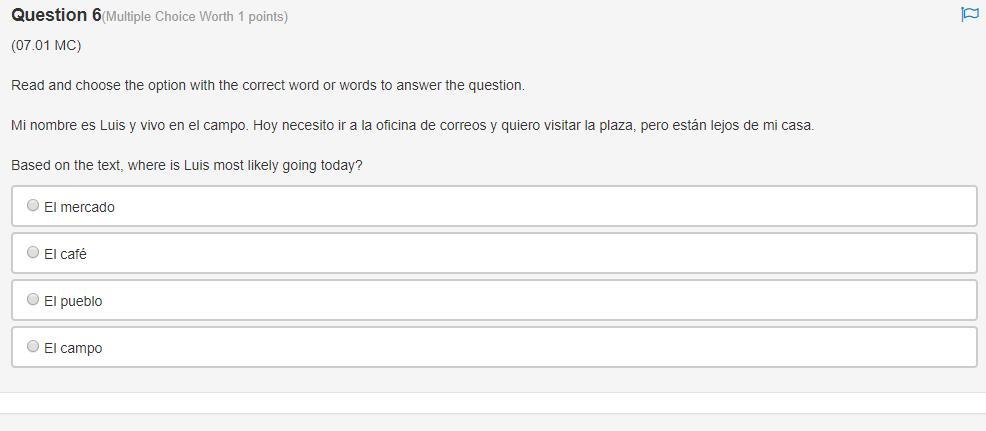The image size is (986, 431).
Task: Click the (07.01 MC) code label
Action: (46, 46)
